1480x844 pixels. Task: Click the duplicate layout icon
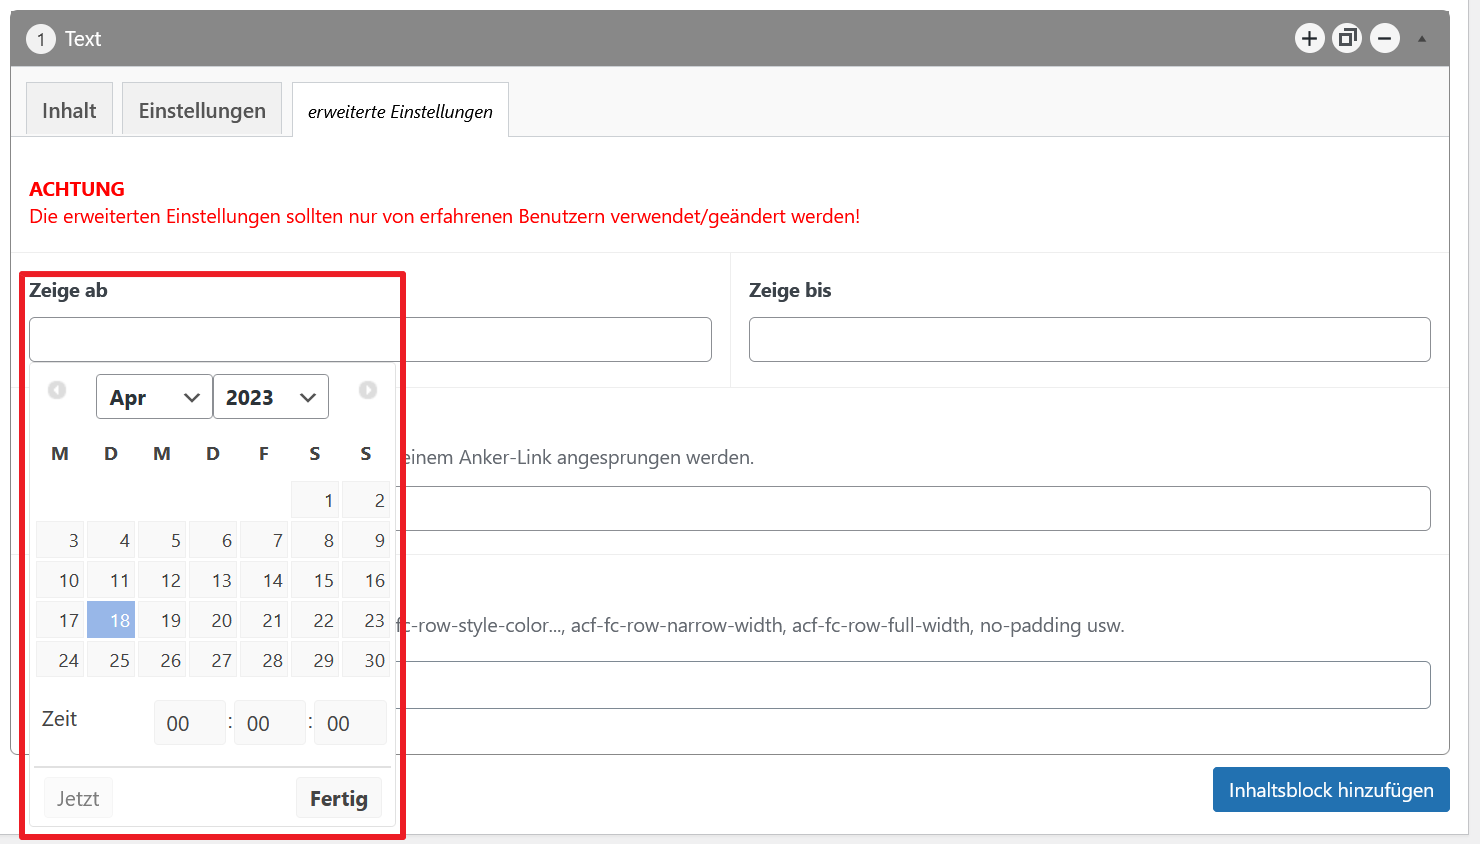(1347, 39)
